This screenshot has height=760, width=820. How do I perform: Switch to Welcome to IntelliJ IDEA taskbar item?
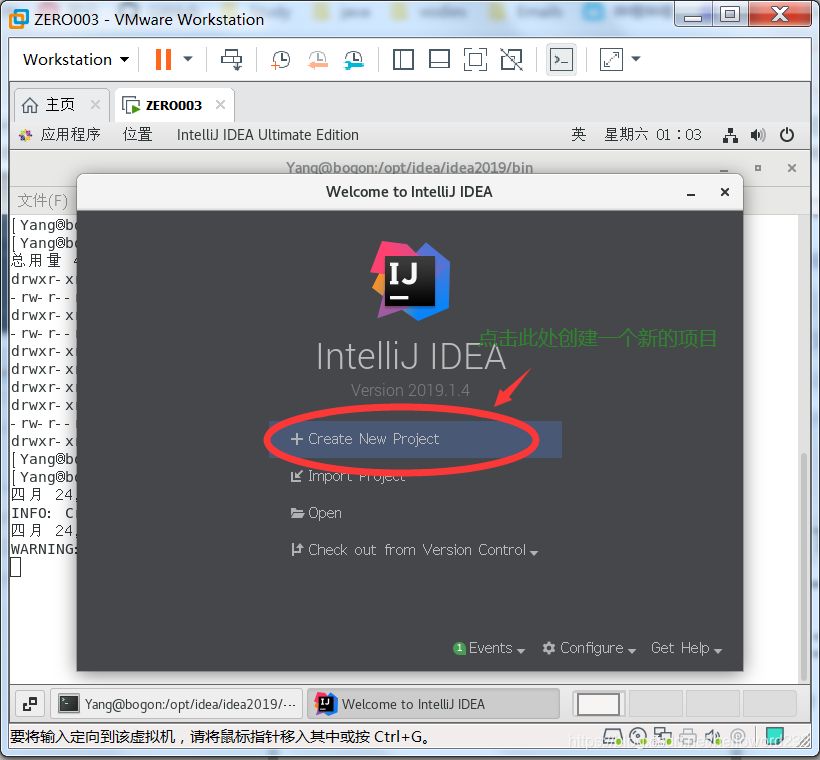coord(433,704)
